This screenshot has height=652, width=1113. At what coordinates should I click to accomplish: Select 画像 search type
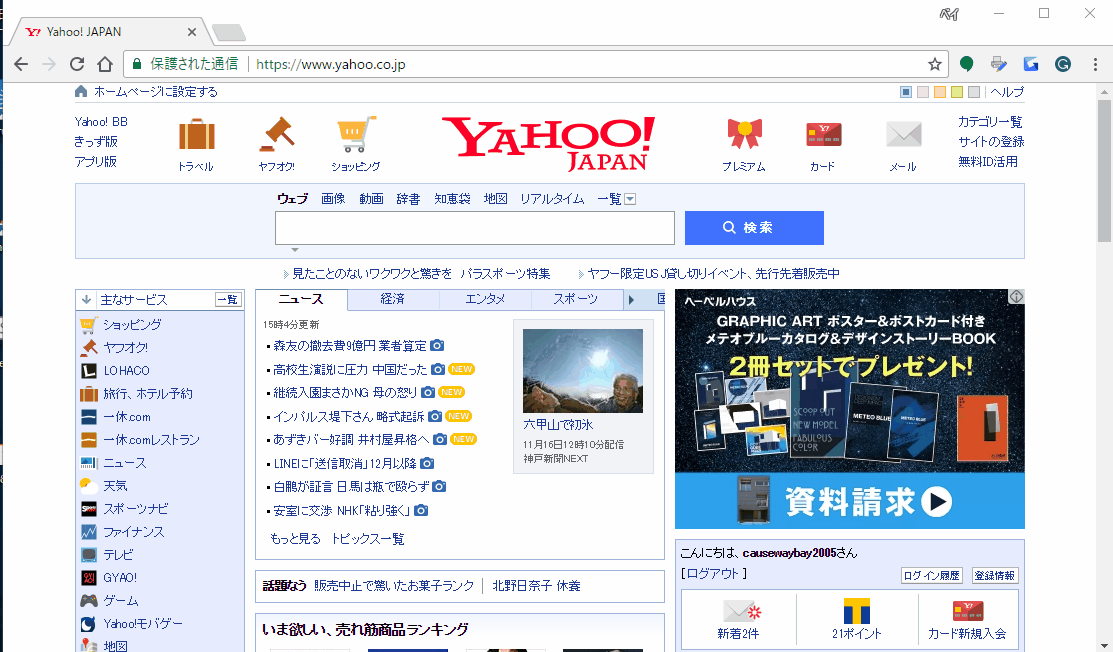[x=333, y=199]
